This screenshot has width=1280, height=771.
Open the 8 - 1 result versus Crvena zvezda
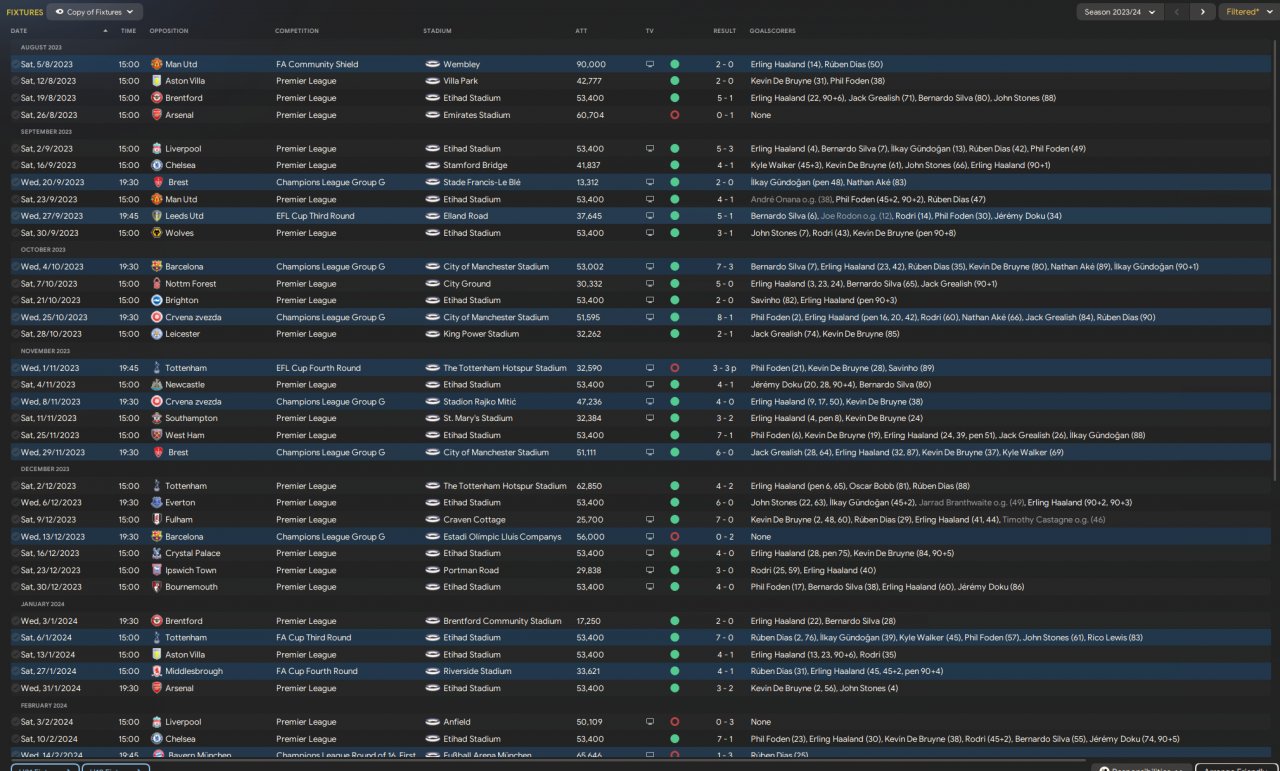pos(724,317)
